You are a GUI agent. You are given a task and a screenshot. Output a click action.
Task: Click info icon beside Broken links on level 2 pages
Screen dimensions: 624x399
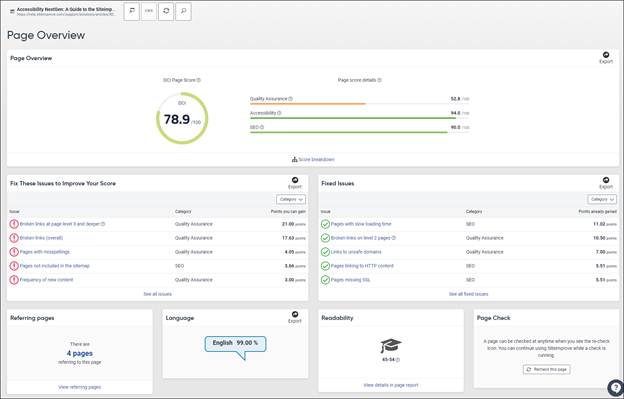click(394, 238)
